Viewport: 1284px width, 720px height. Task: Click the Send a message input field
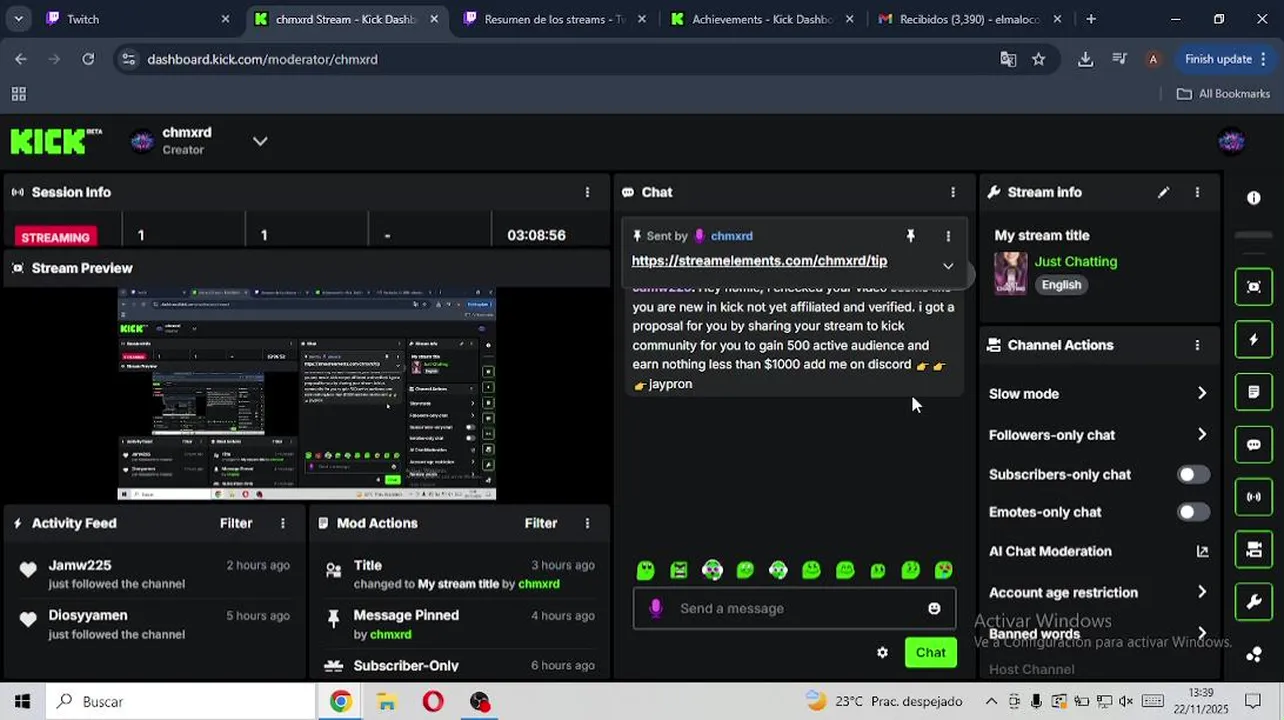coord(794,608)
